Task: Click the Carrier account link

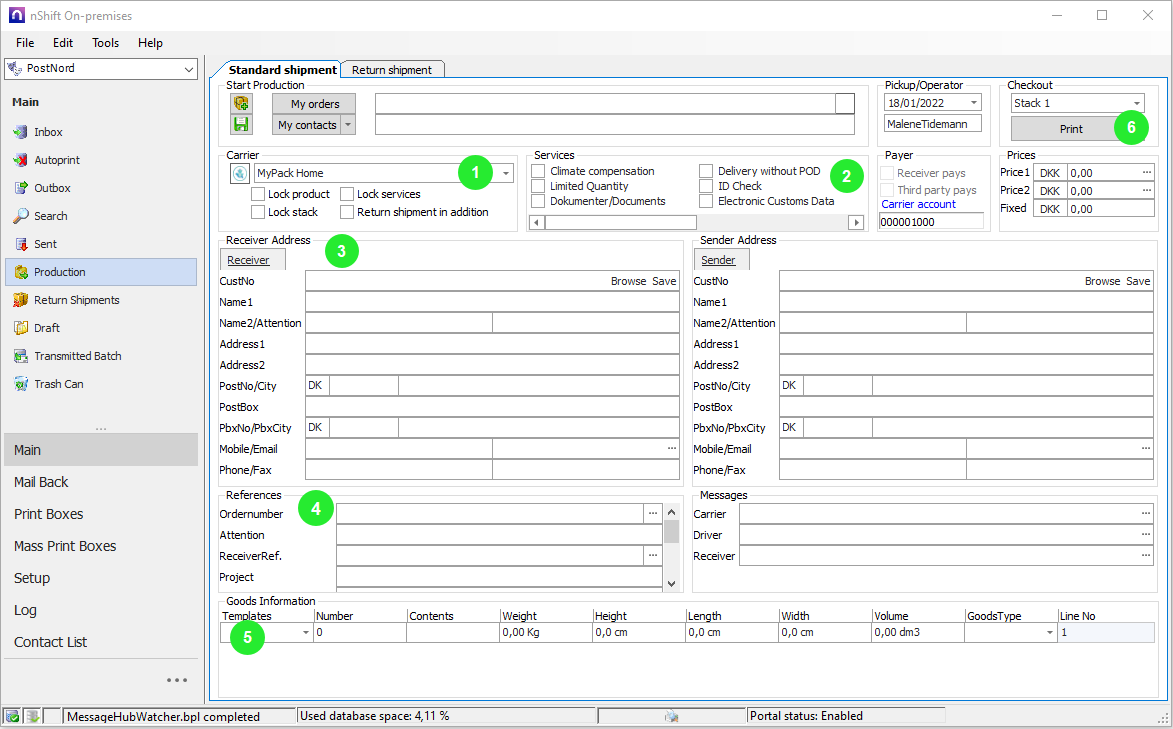Action: click(x=918, y=204)
